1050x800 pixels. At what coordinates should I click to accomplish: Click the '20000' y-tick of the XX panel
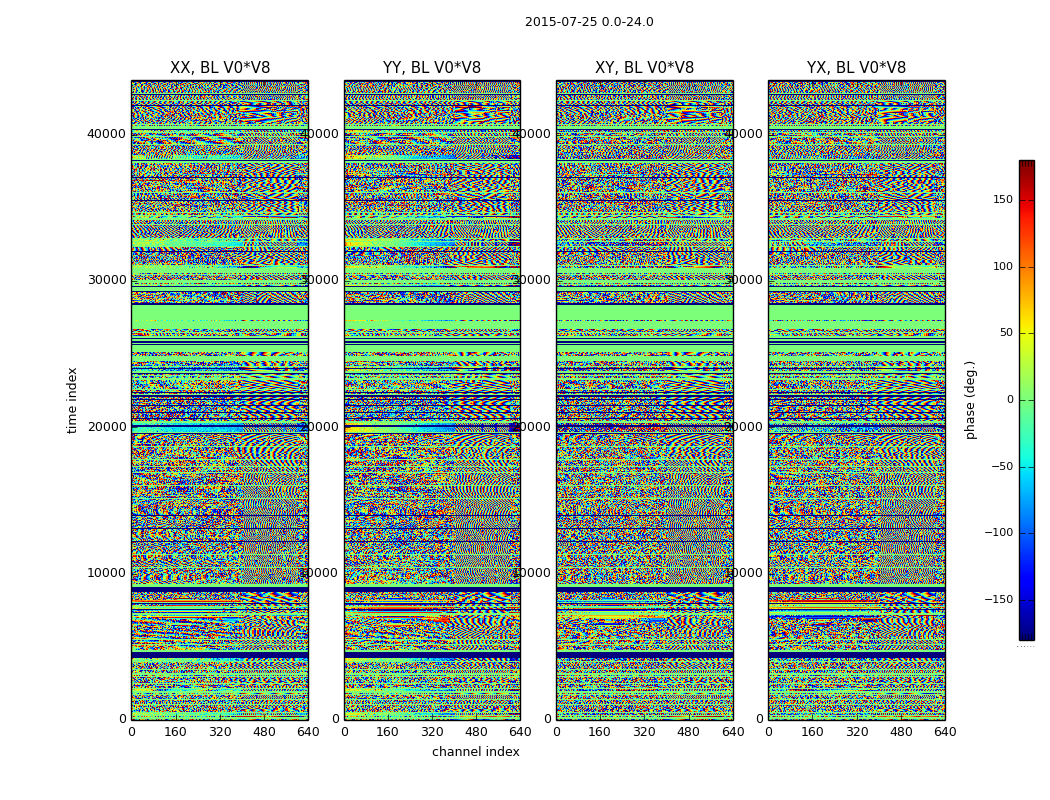coord(106,426)
